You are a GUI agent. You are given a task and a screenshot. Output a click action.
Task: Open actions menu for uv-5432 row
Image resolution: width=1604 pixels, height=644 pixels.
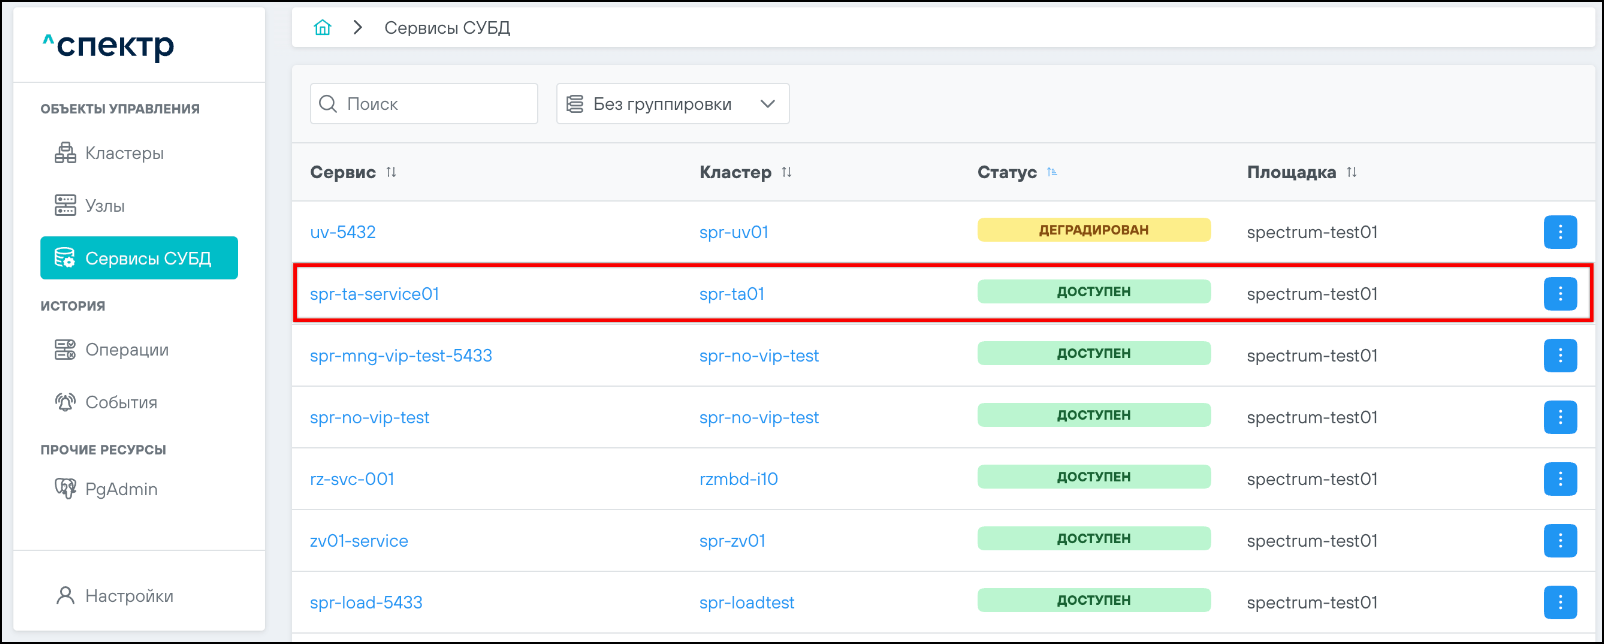(x=1560, y=232)
